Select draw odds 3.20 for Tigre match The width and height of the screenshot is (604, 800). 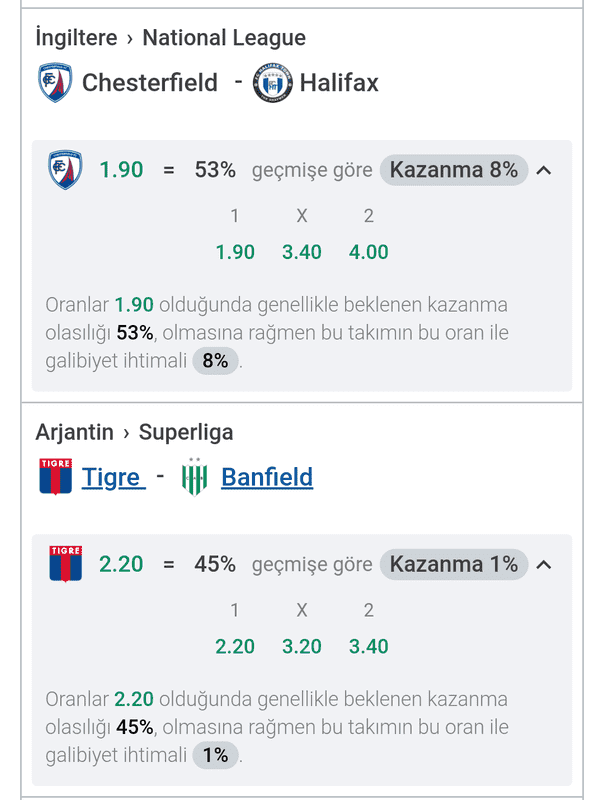tap(301, 646)
